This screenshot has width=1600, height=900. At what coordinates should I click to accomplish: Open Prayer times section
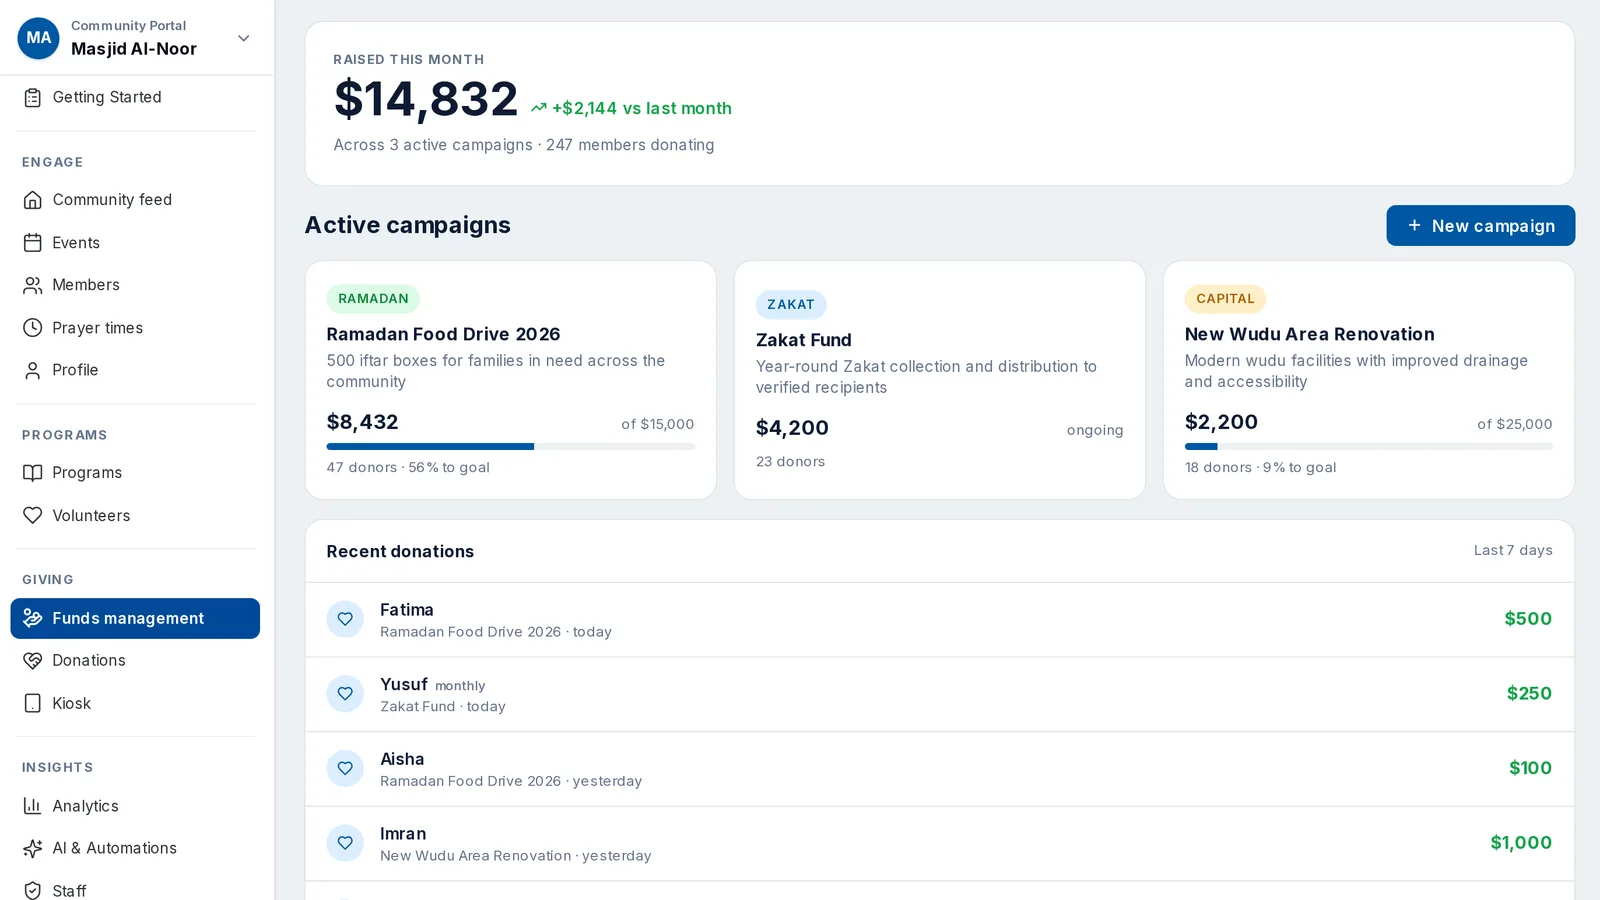click(x=135, y=328)
